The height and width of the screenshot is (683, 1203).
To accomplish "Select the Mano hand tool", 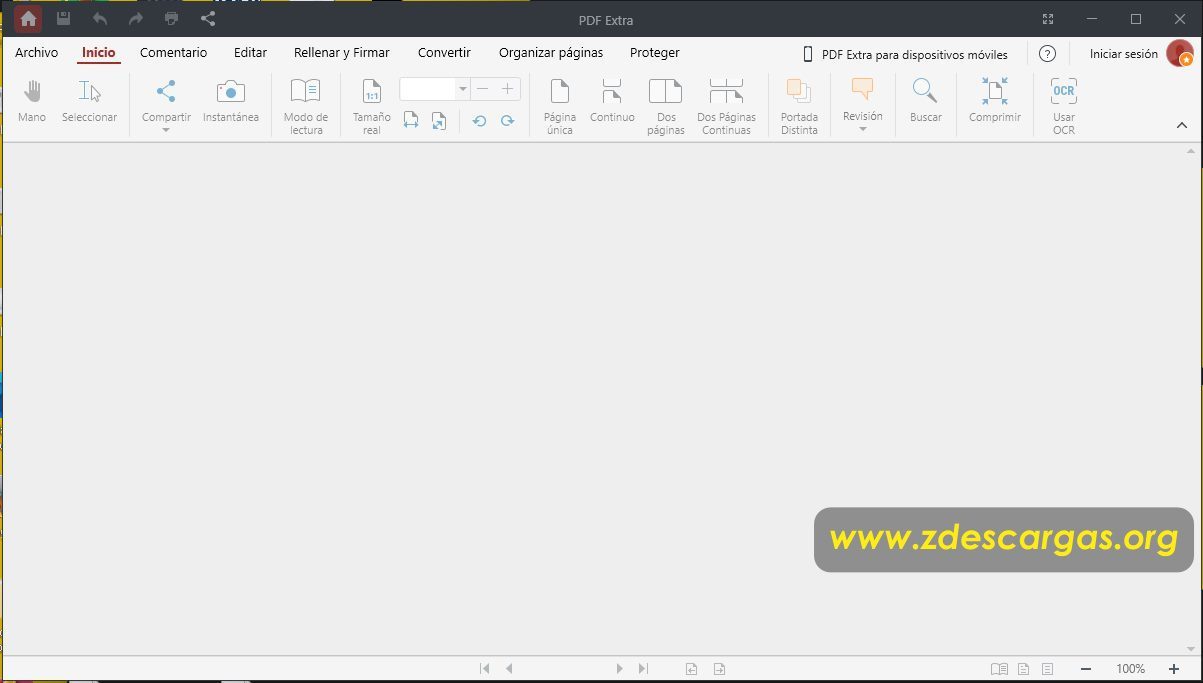I will click(x=32, y=102).
